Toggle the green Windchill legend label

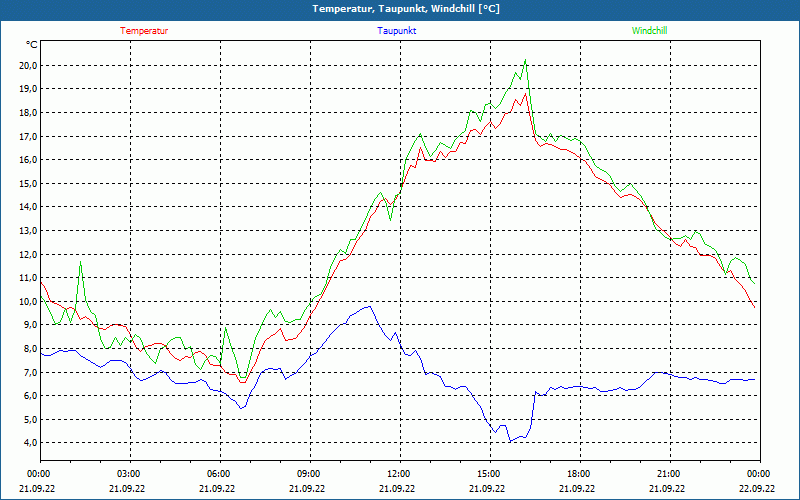click(x=649, y=31)
